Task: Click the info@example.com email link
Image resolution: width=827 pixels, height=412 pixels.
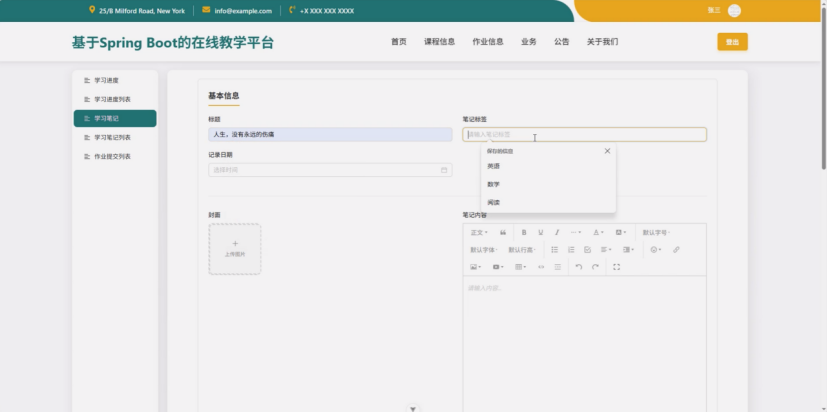Action: (x=243, y=11)
